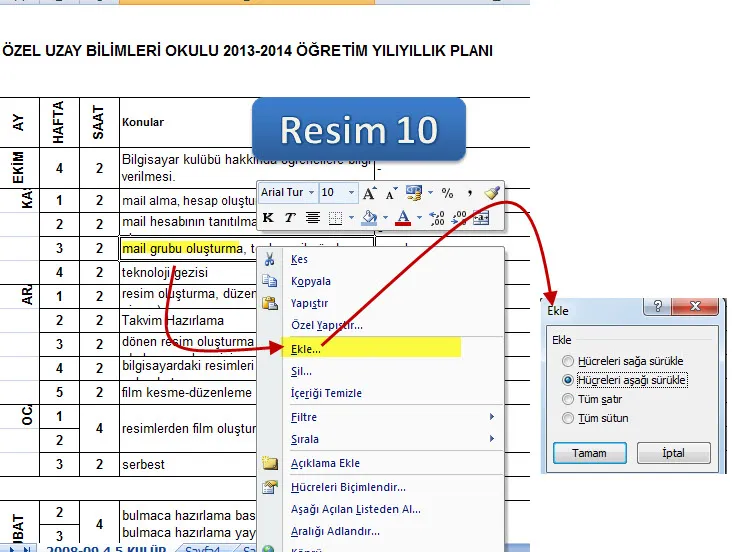Toggle italic T formatting in mini toolbar
Screen dimensions: 750x552
(x=290, y=217)
